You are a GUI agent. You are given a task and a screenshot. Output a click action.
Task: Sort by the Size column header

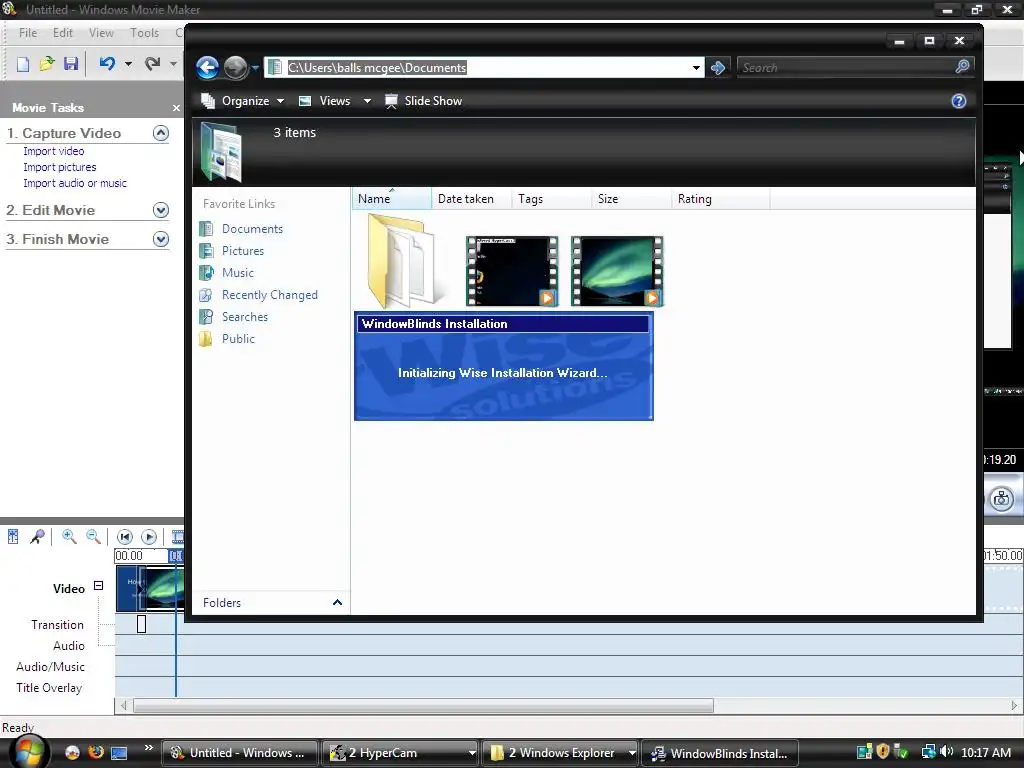[632, 199]
